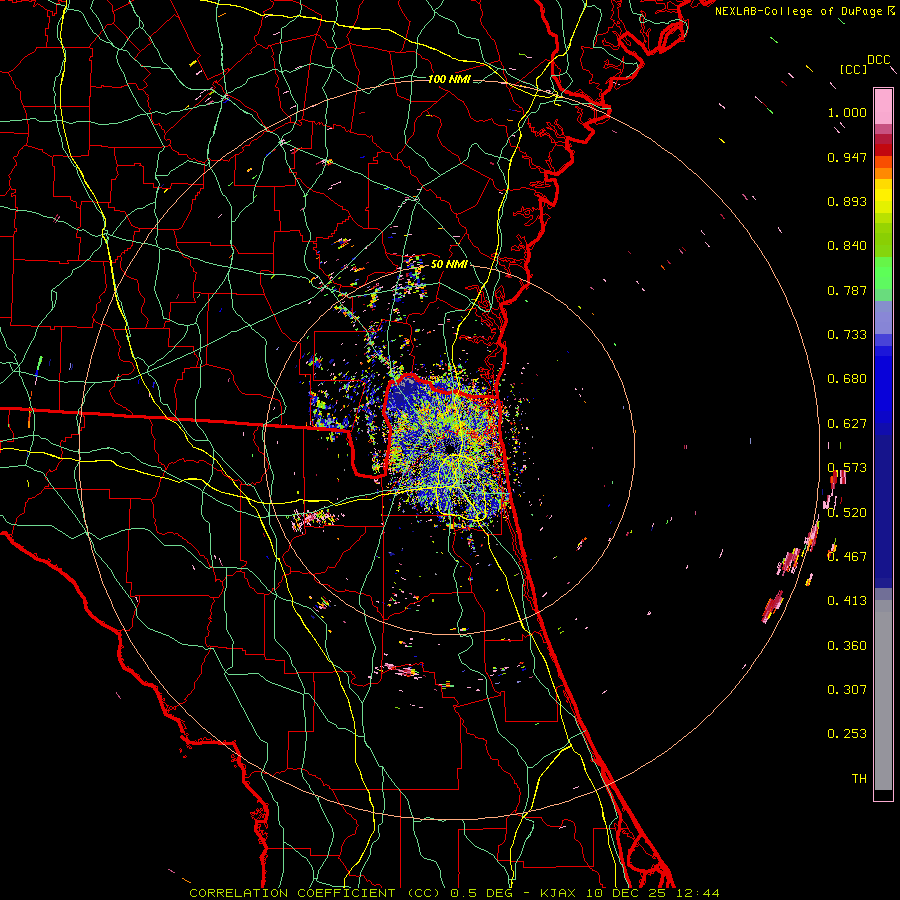
Task: Click the [CC] unit label
Action: coord(853,69)
